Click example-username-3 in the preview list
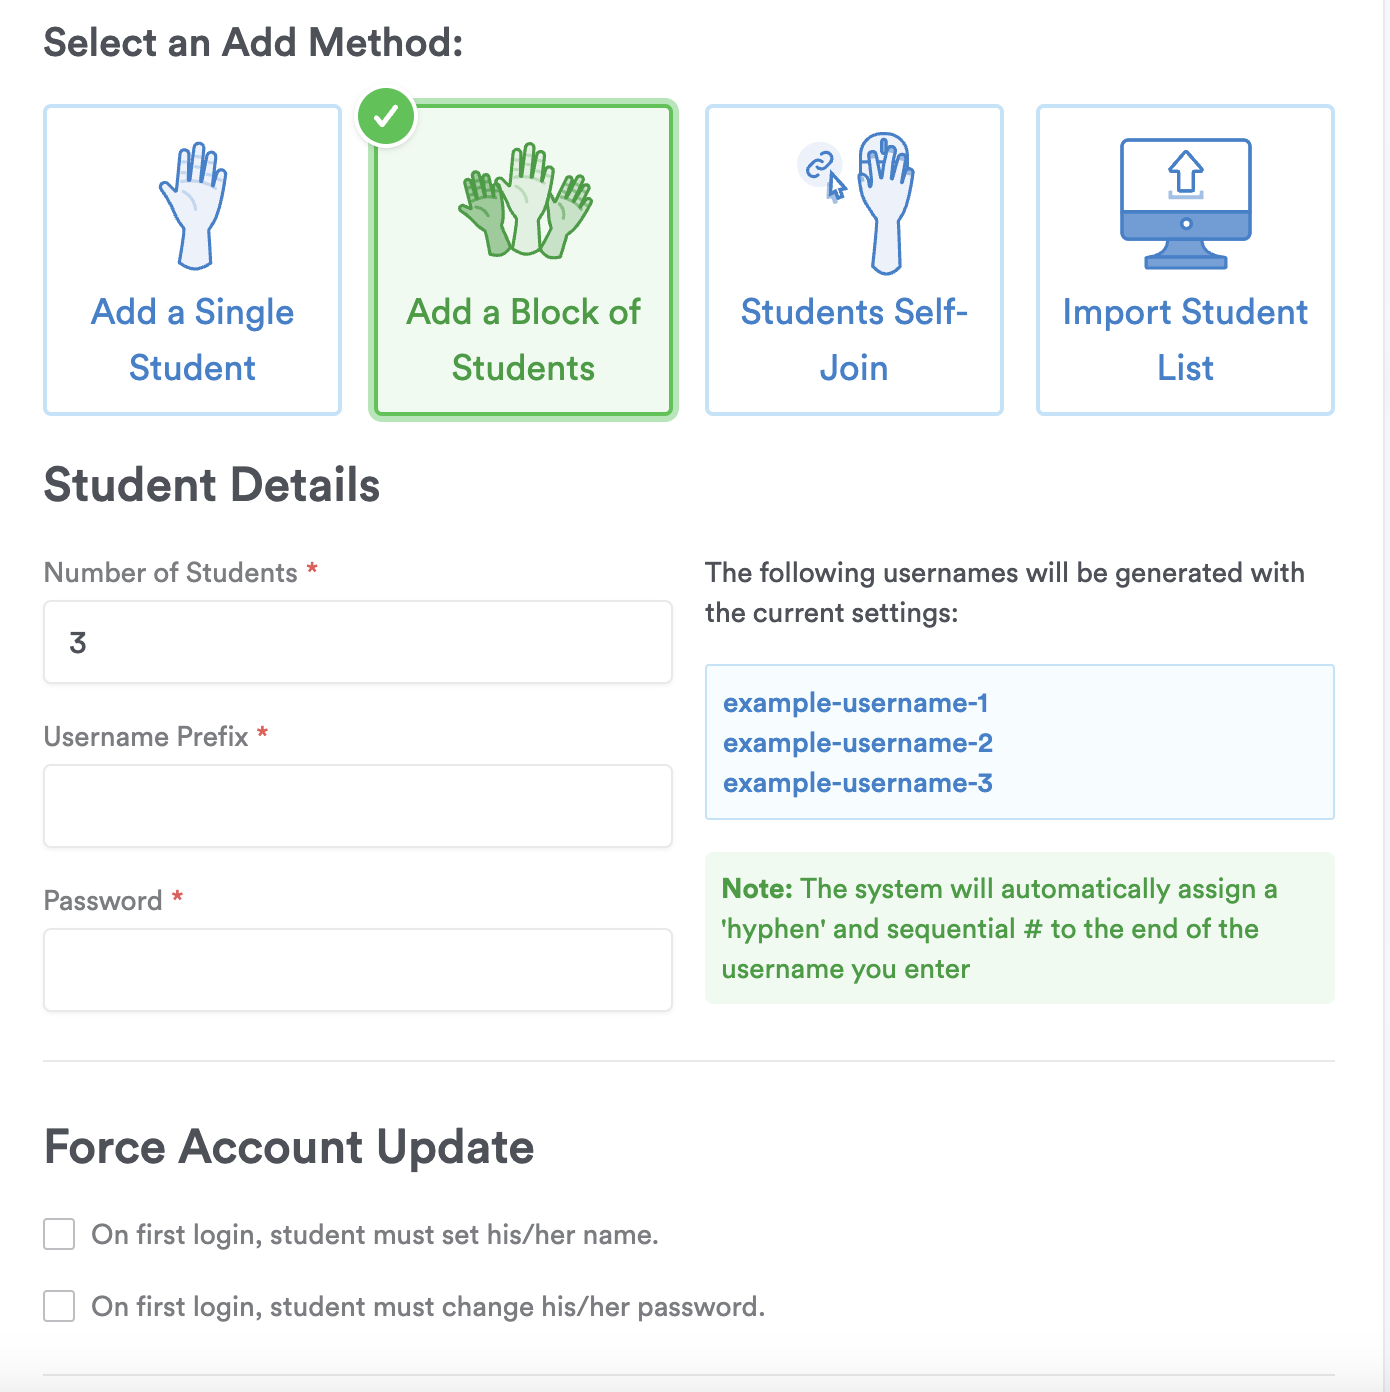Screen dimensions: 1390x1392 tap(857, 783)
